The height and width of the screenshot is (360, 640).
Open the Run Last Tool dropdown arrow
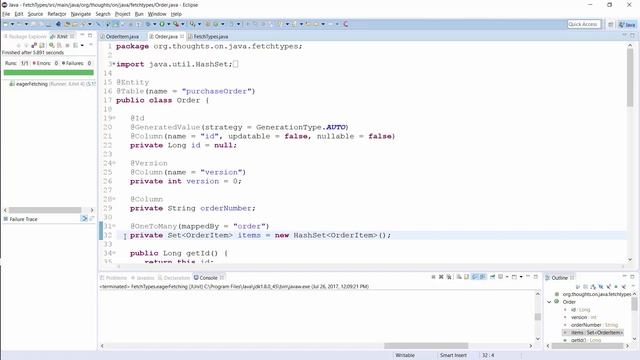click(182, 24)
